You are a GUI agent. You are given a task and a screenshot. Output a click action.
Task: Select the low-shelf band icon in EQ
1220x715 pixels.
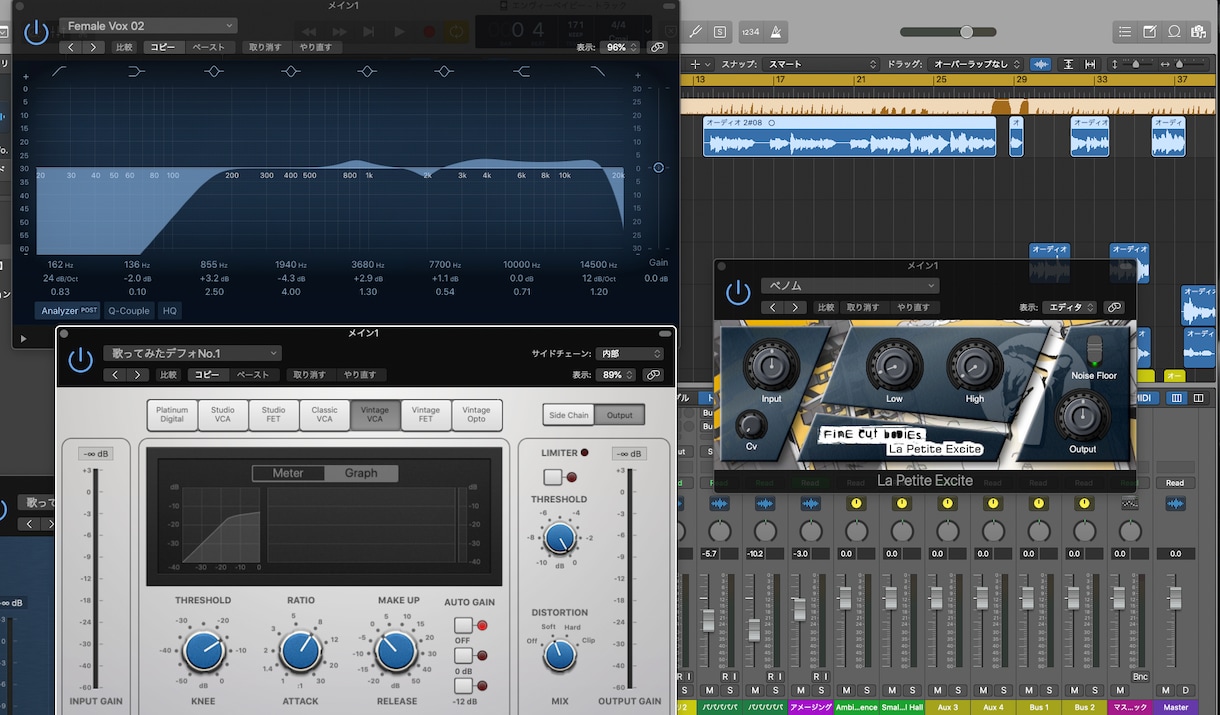tap(136, 71)
